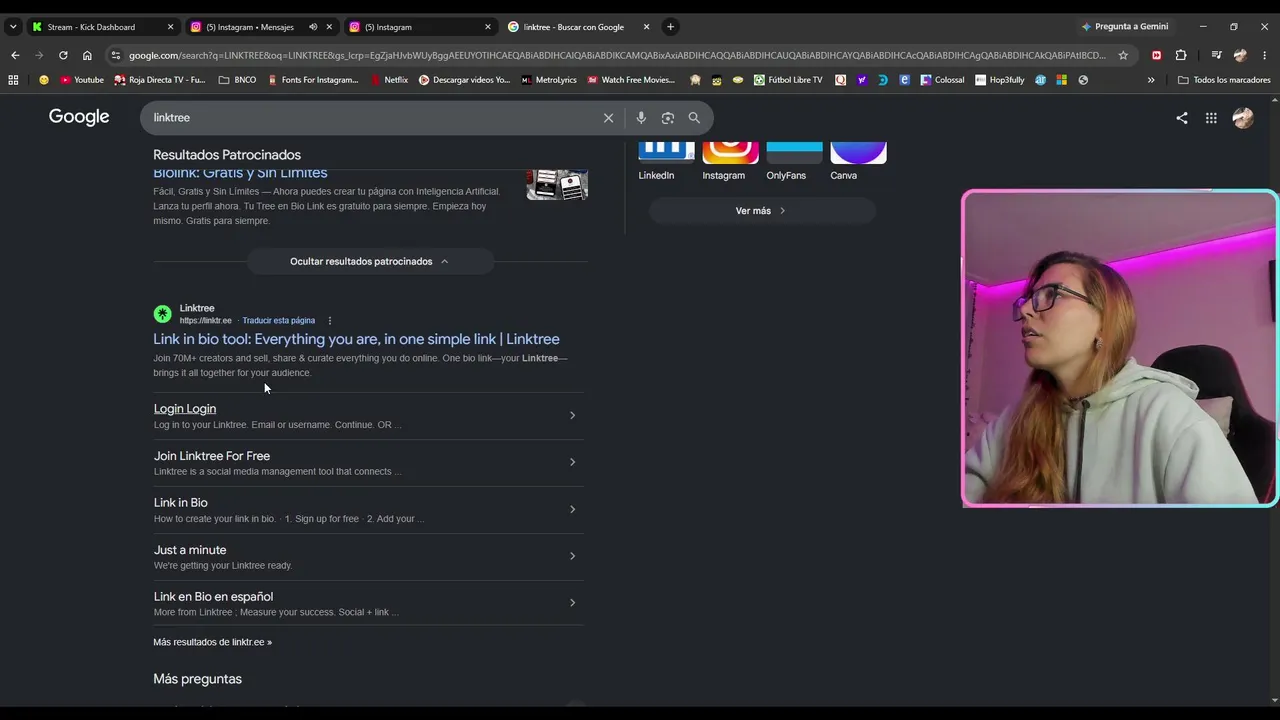Open the media control icon in toolbar
The image size is (1280, 720).
click(x=1216, y=55)
